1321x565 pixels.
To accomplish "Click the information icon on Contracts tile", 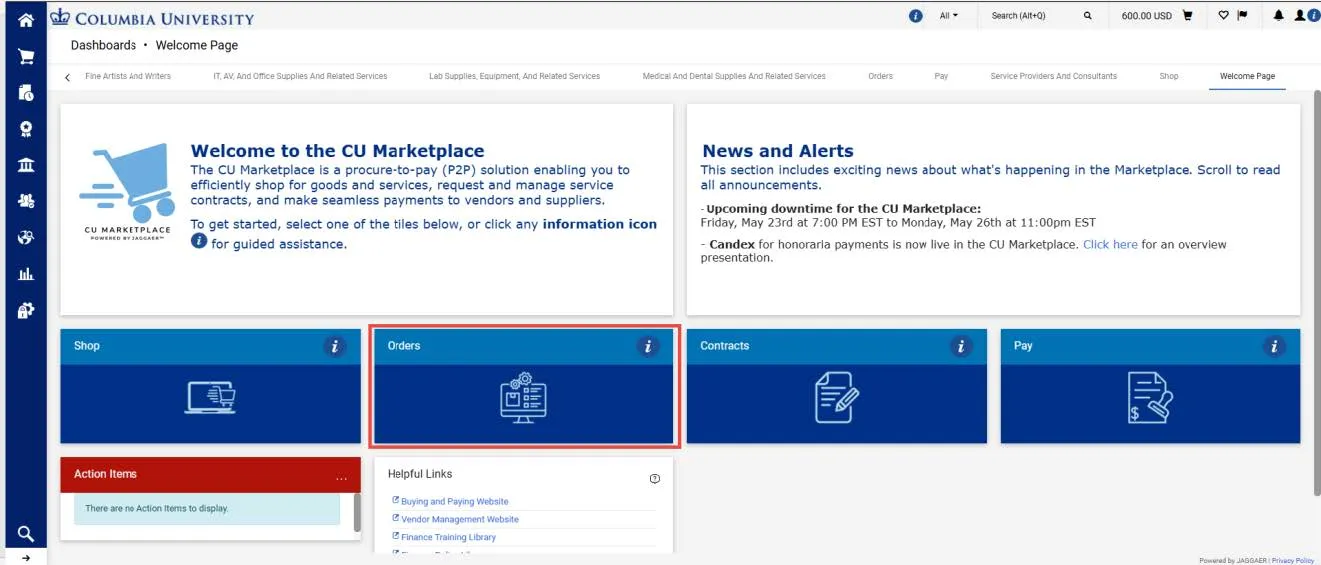I will coord(962,346).
